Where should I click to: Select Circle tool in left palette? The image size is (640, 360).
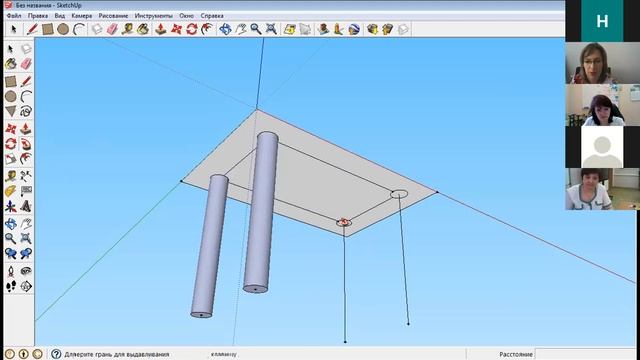point(11,96)
